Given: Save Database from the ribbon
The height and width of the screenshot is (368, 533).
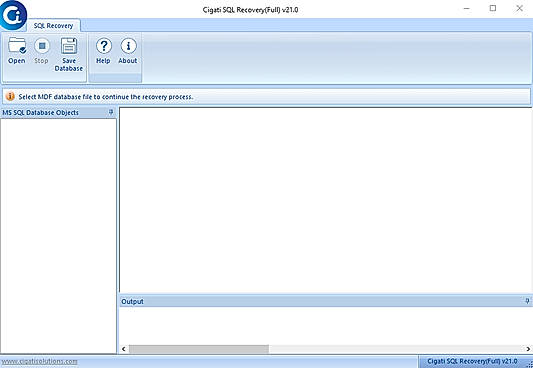Looking at the screenshot, I should pos(69,54).
